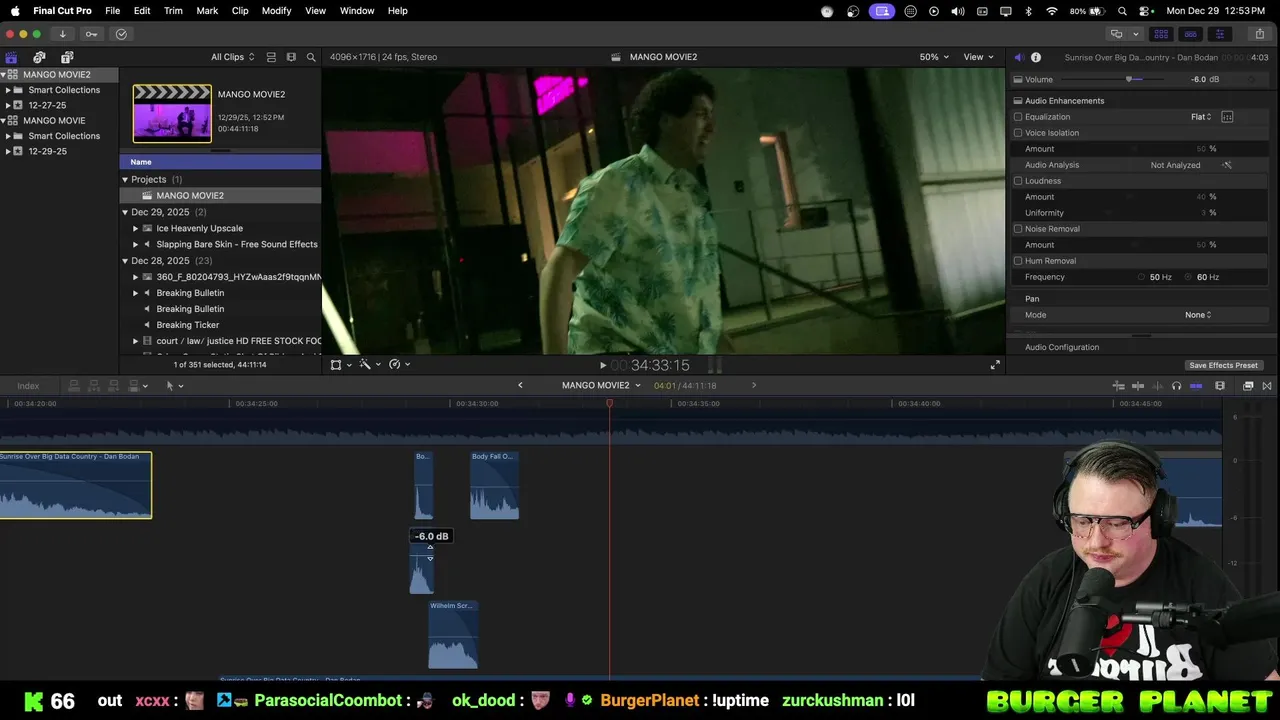Open macOS Spotlight search in menu bar
Screen dimensions: 1280x720
1122,11
